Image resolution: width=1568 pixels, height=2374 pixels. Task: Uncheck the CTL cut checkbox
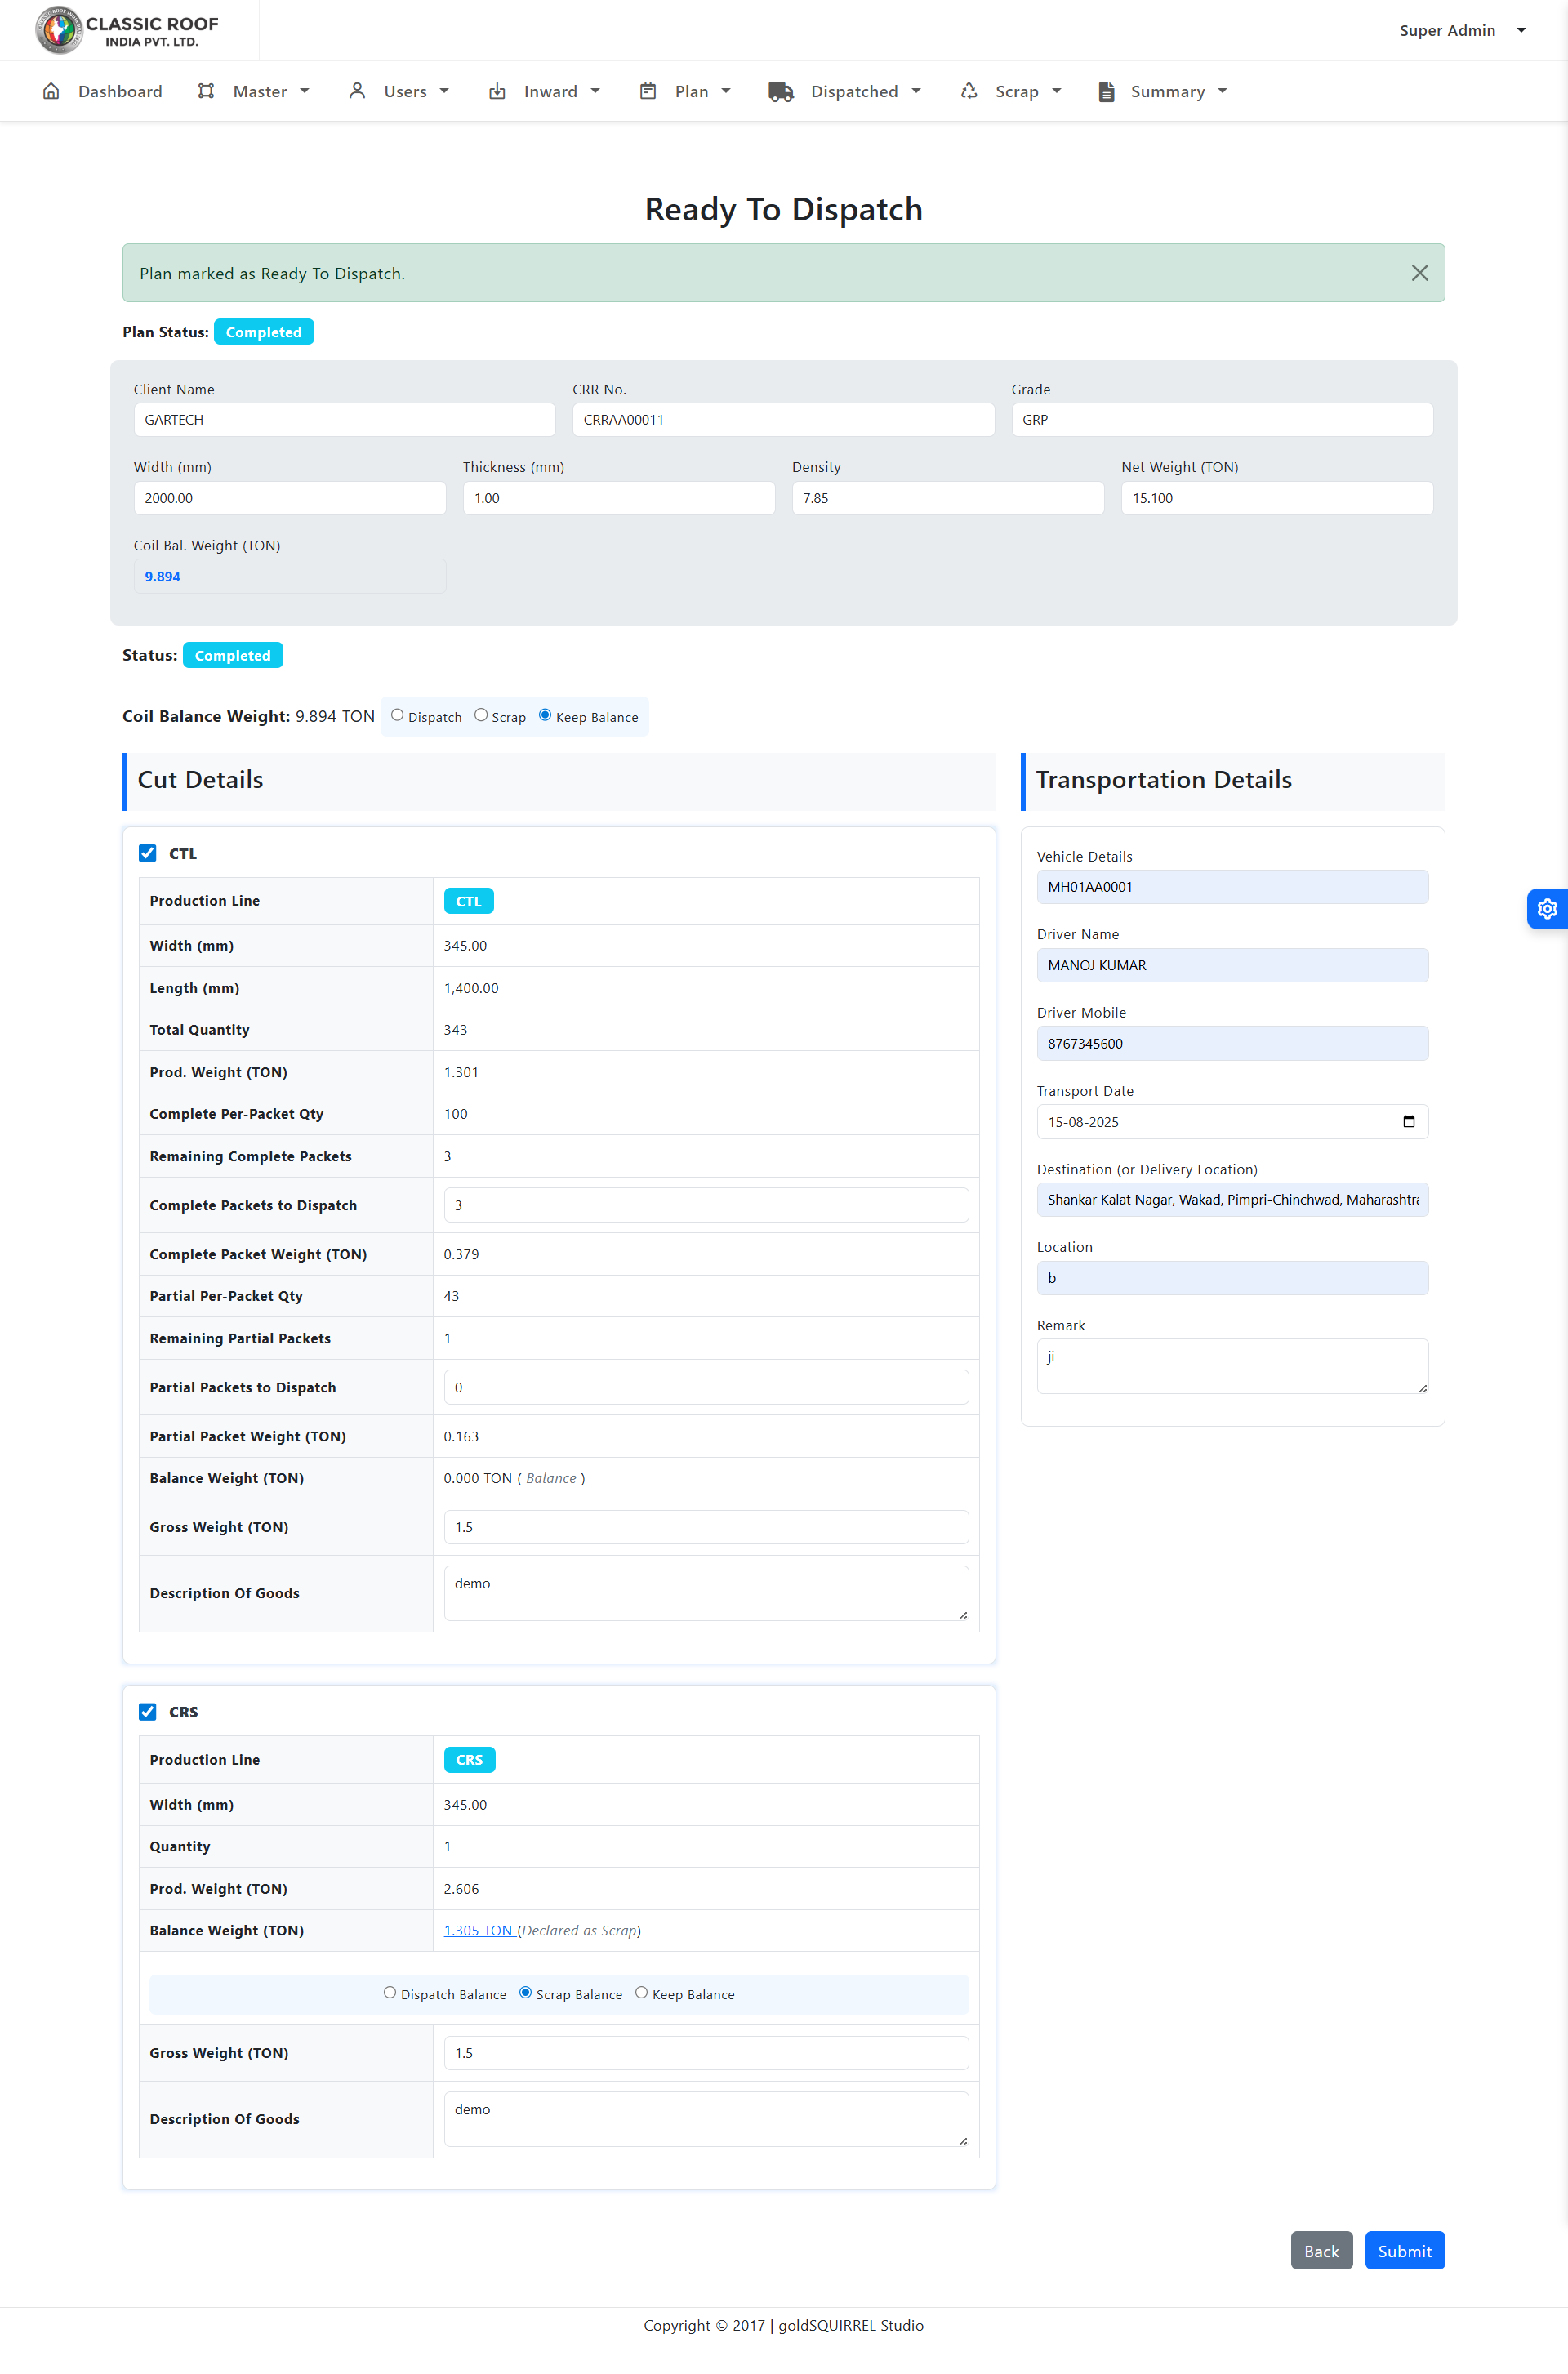coord(148,853)
